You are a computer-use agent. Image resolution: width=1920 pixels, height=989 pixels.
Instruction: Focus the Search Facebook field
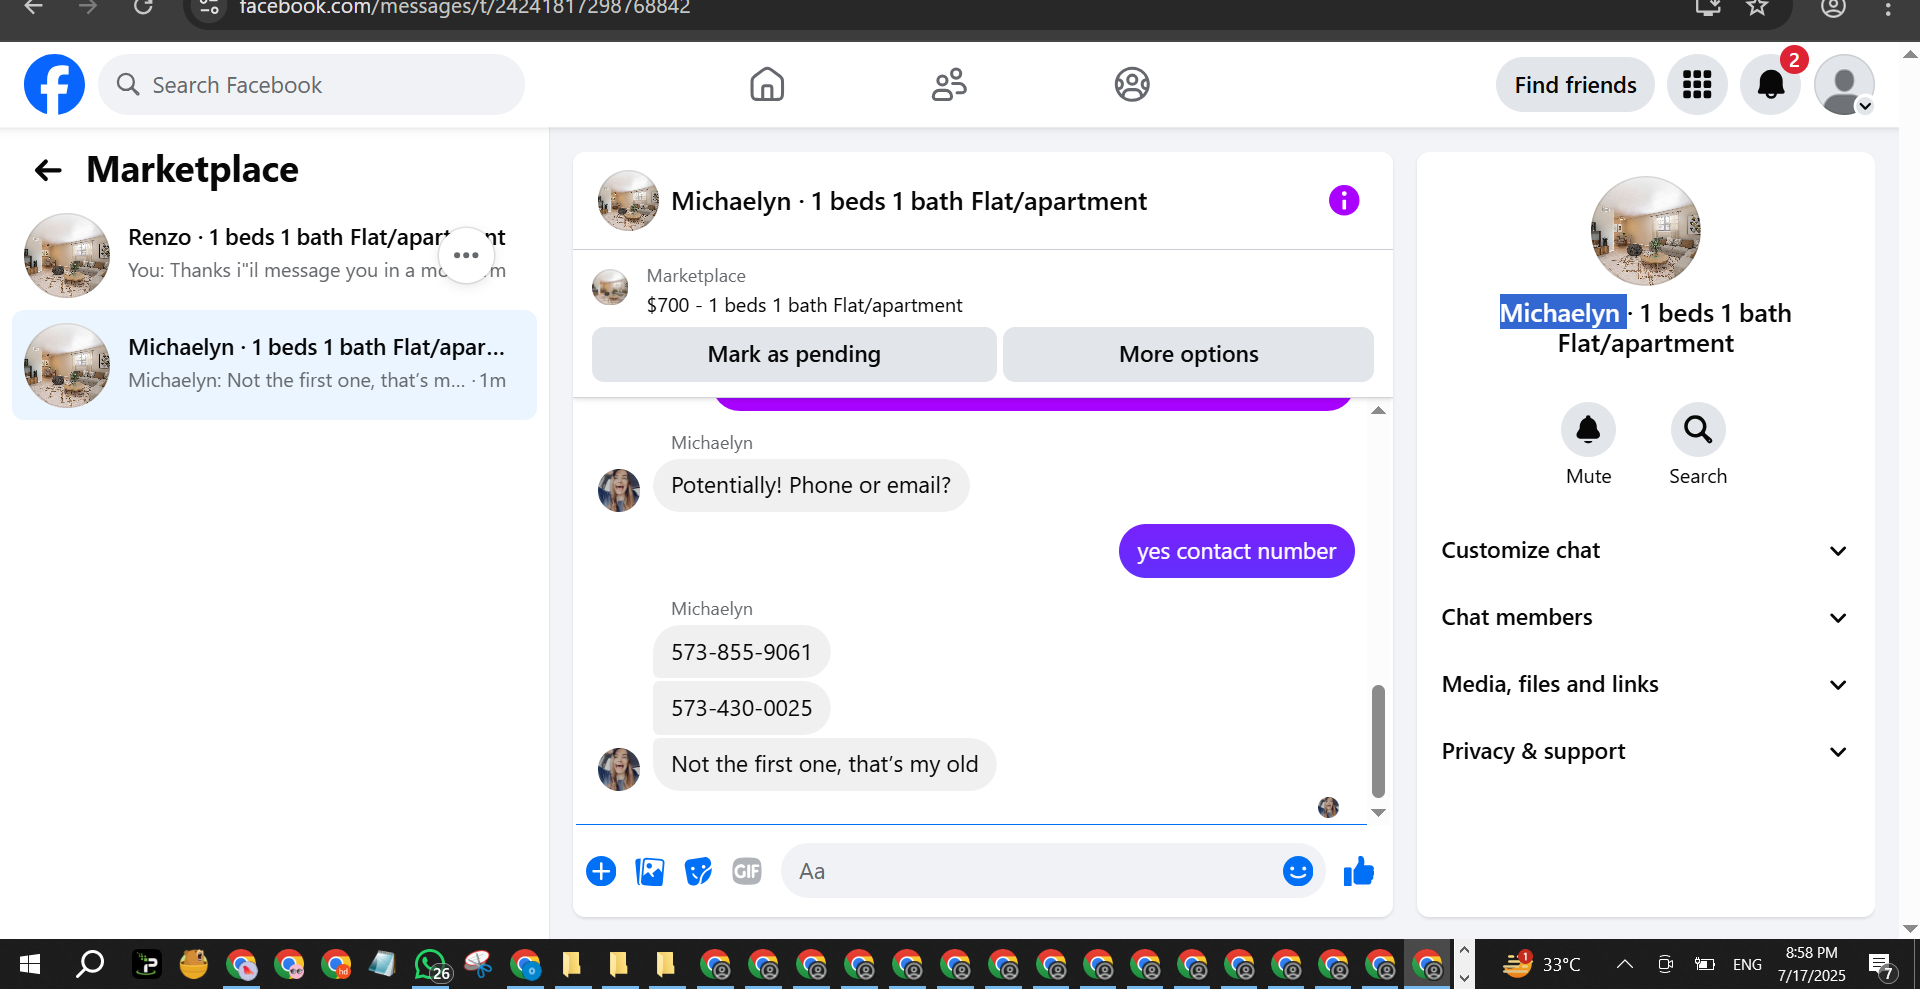coord(312,85)
